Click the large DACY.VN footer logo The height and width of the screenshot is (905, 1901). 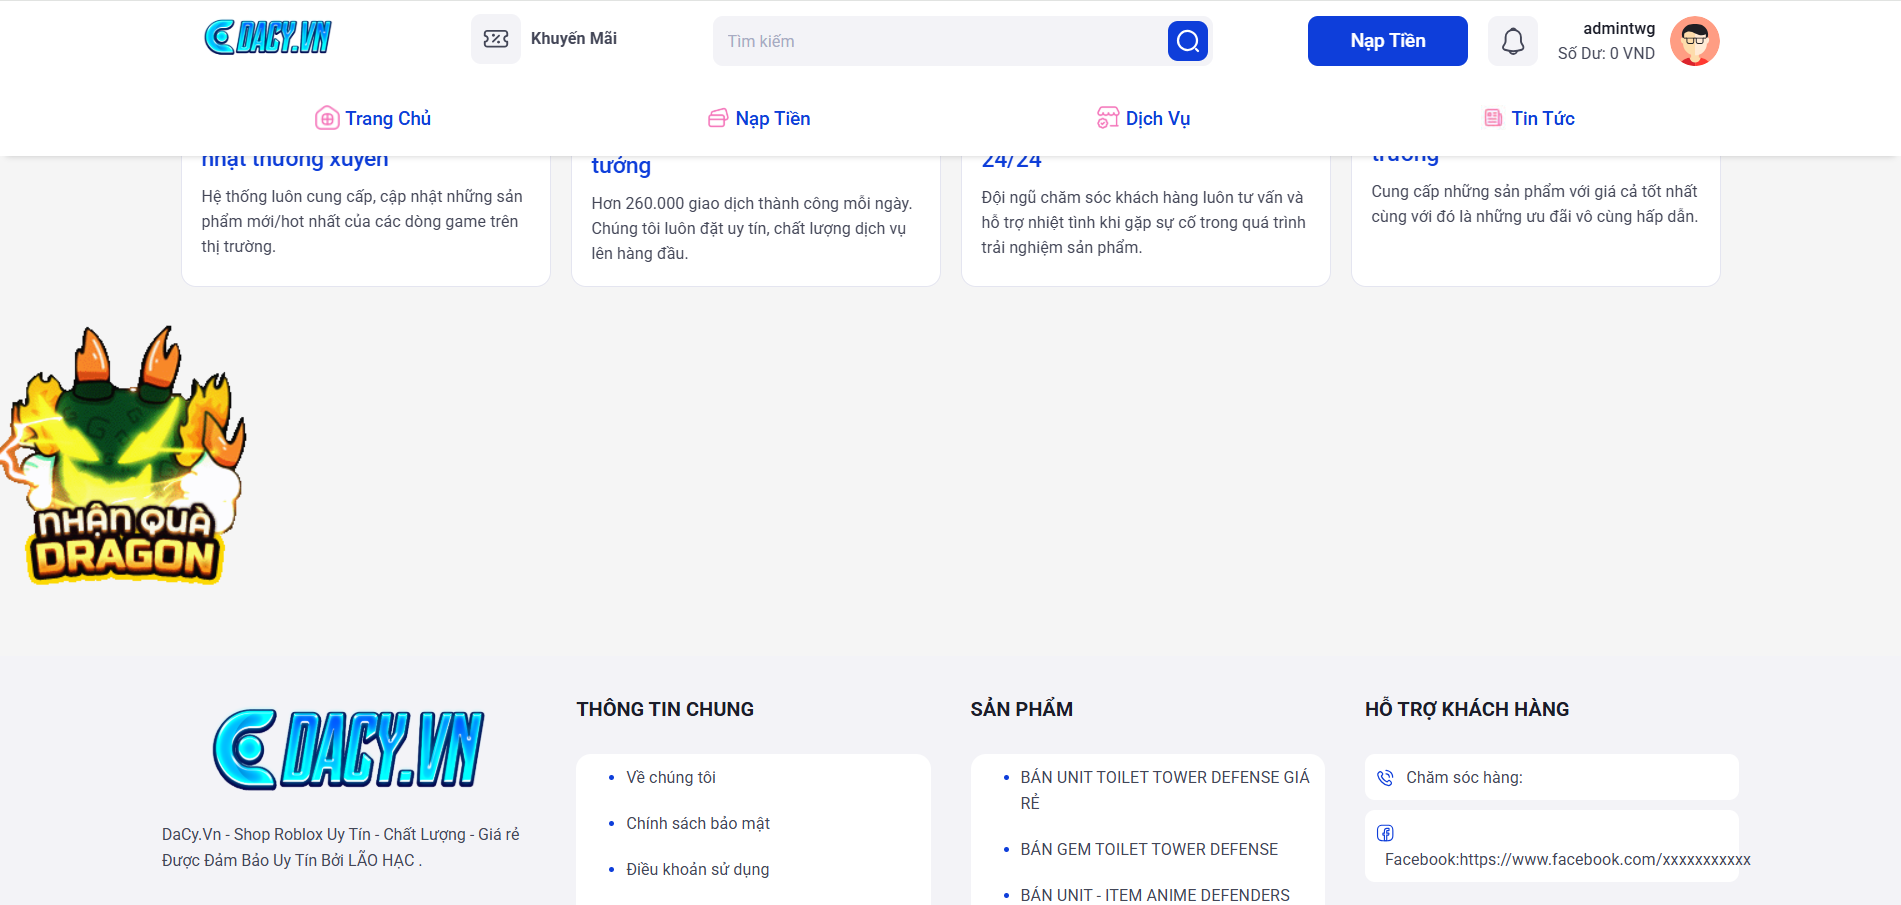pos(348,750)
